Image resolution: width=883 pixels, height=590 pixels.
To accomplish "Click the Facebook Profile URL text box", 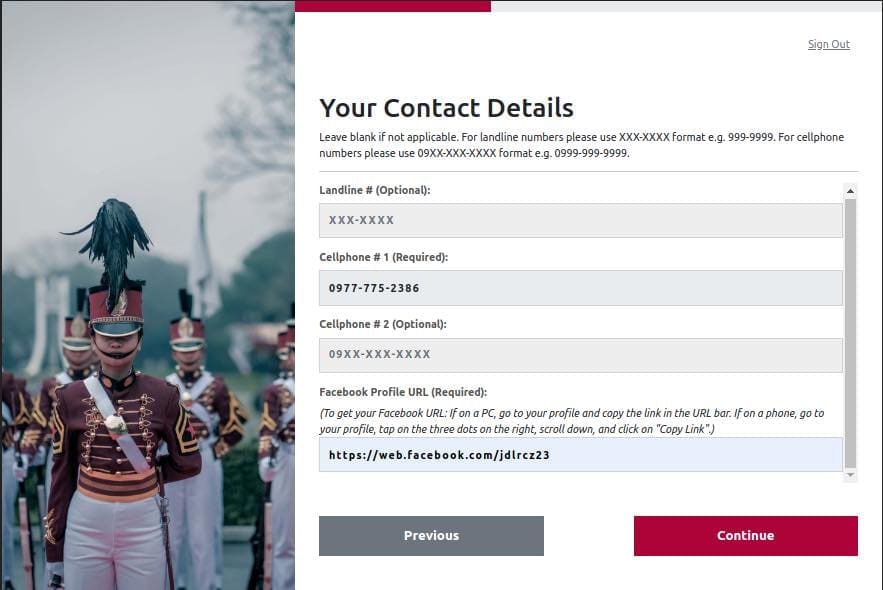I will 580,454.
